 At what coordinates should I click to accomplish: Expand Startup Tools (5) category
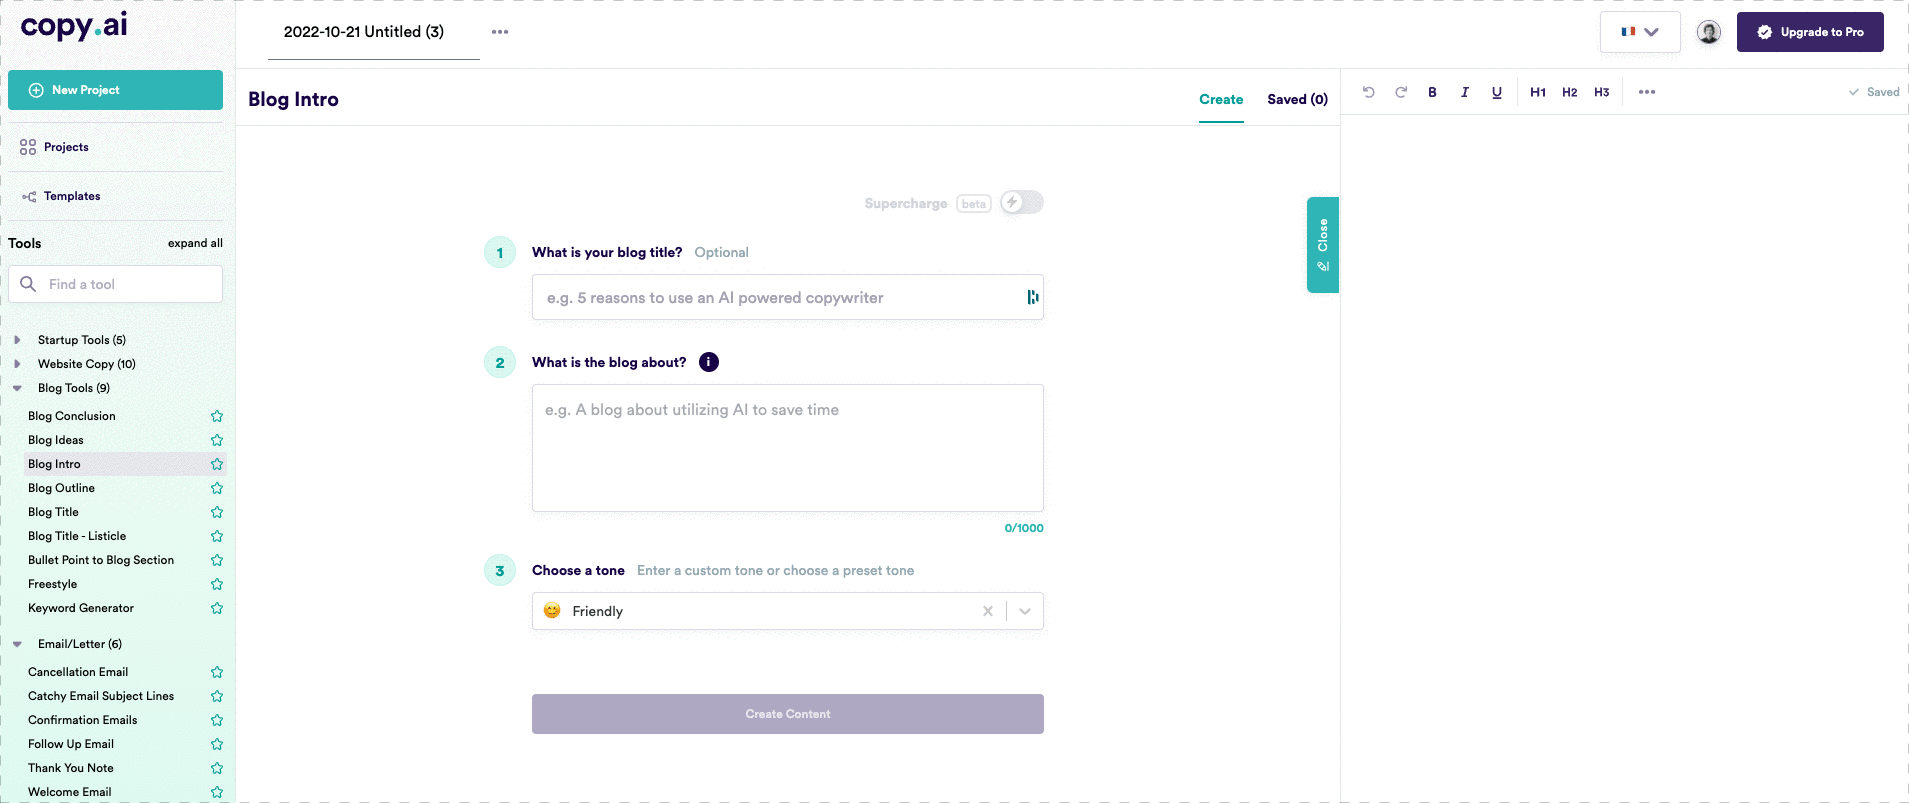17,340
